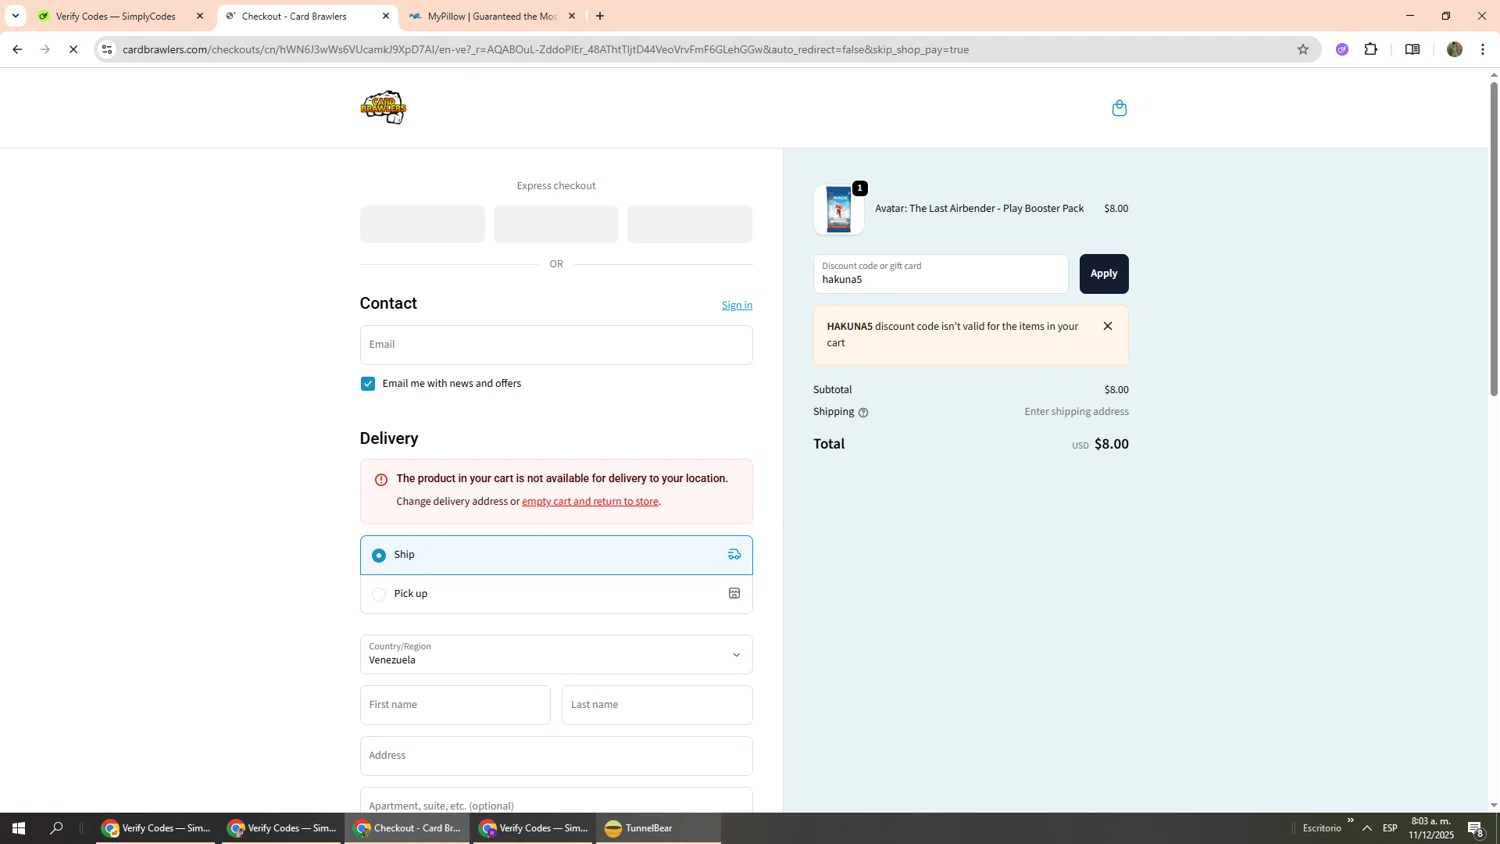Switch to Verify Codes — SimplyCodes tab

pos(115,16)
